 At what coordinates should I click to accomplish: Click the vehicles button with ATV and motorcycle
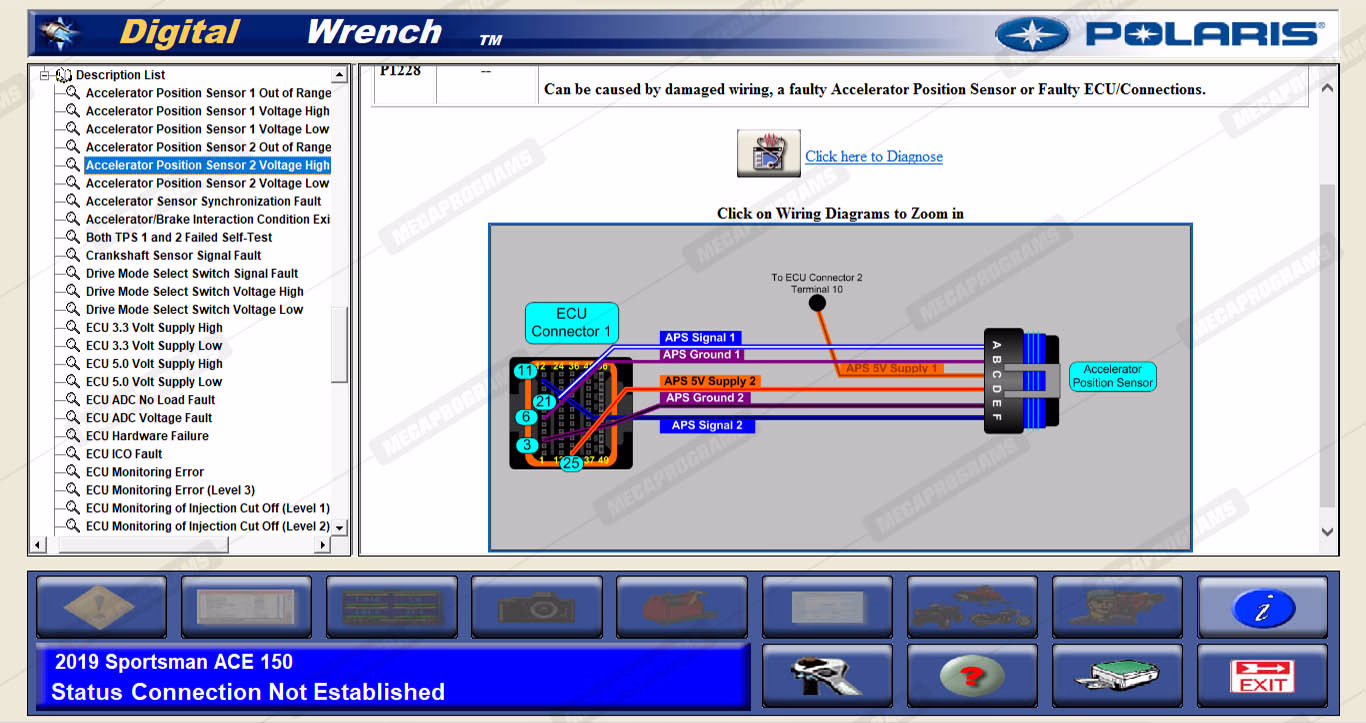972,607
